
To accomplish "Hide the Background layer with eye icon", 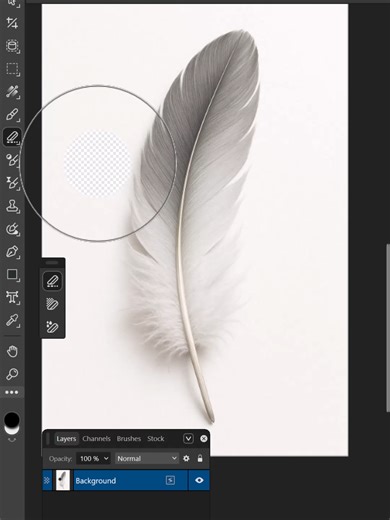I will (199, 480).
